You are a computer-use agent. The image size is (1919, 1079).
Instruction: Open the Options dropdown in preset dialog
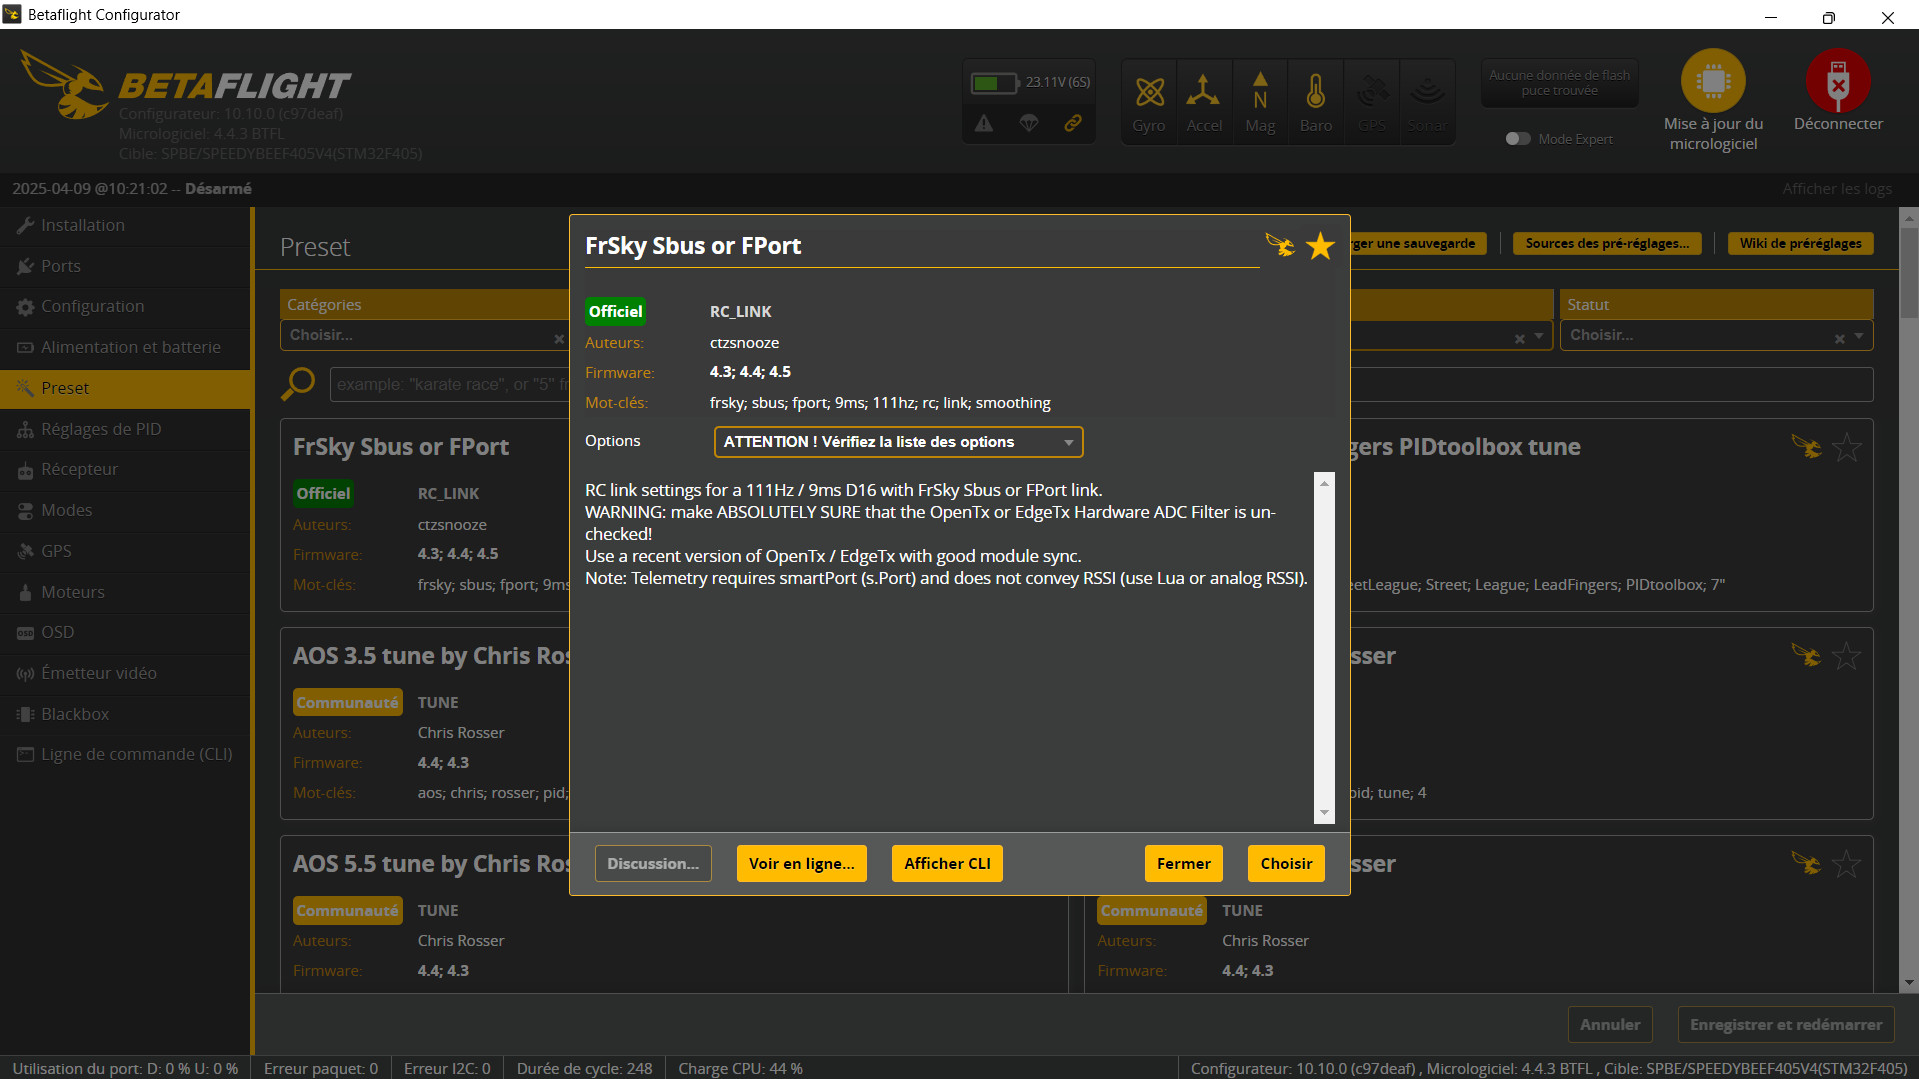click(x=898, y=442)
